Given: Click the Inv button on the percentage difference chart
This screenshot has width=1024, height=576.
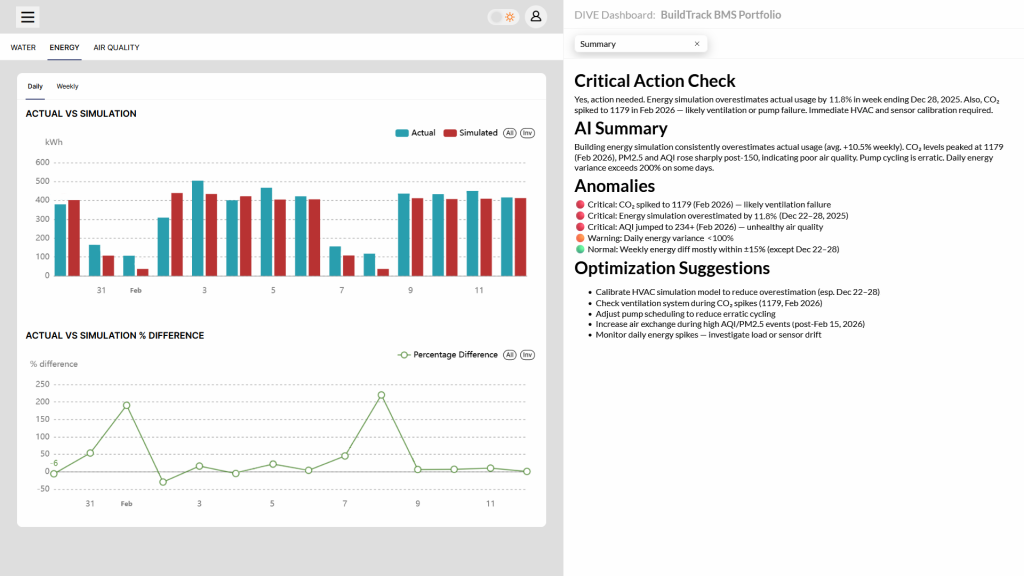Looking at the screenshot, I should pos(527,354).
